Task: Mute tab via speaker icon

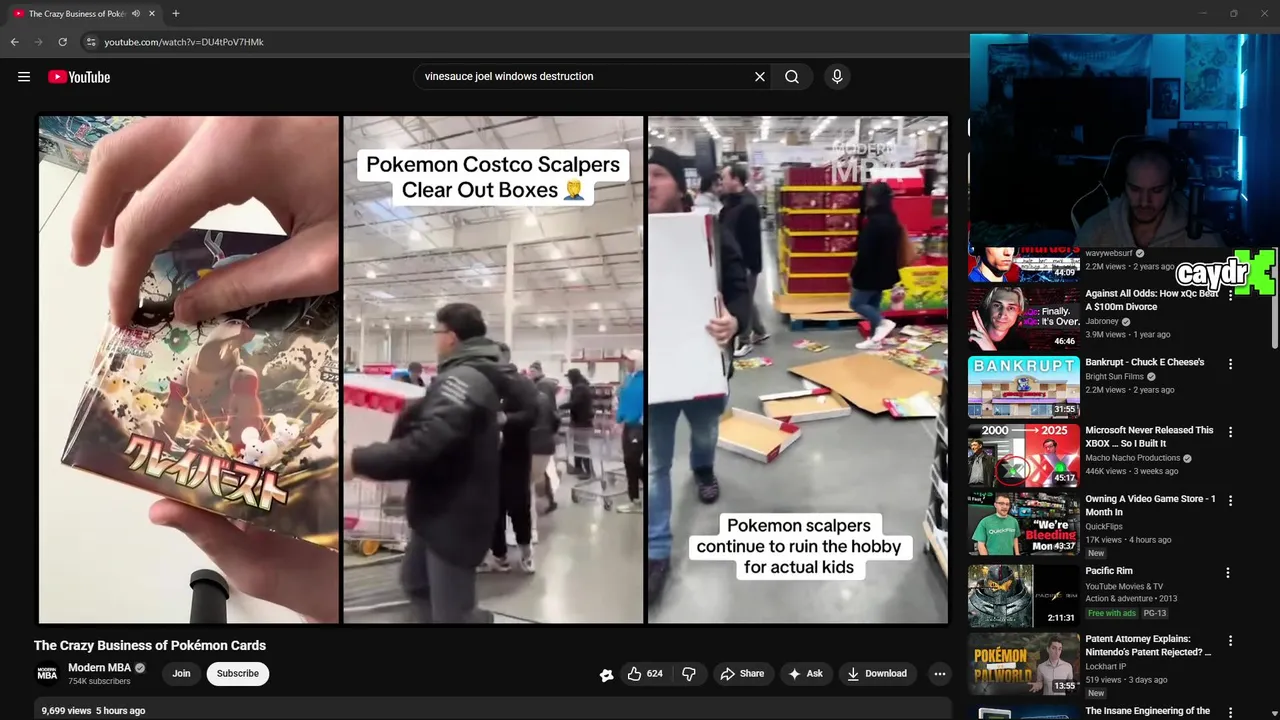Action: [136, 14]
